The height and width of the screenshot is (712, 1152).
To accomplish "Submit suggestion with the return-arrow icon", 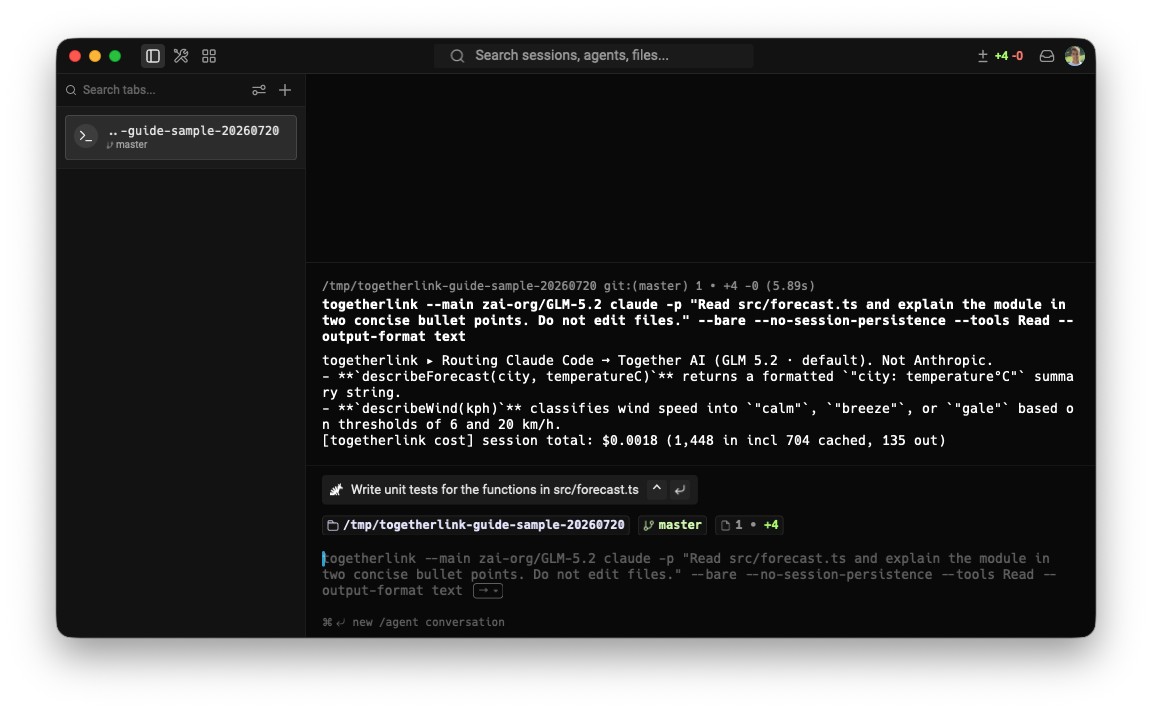I will [x=680, y=489].
